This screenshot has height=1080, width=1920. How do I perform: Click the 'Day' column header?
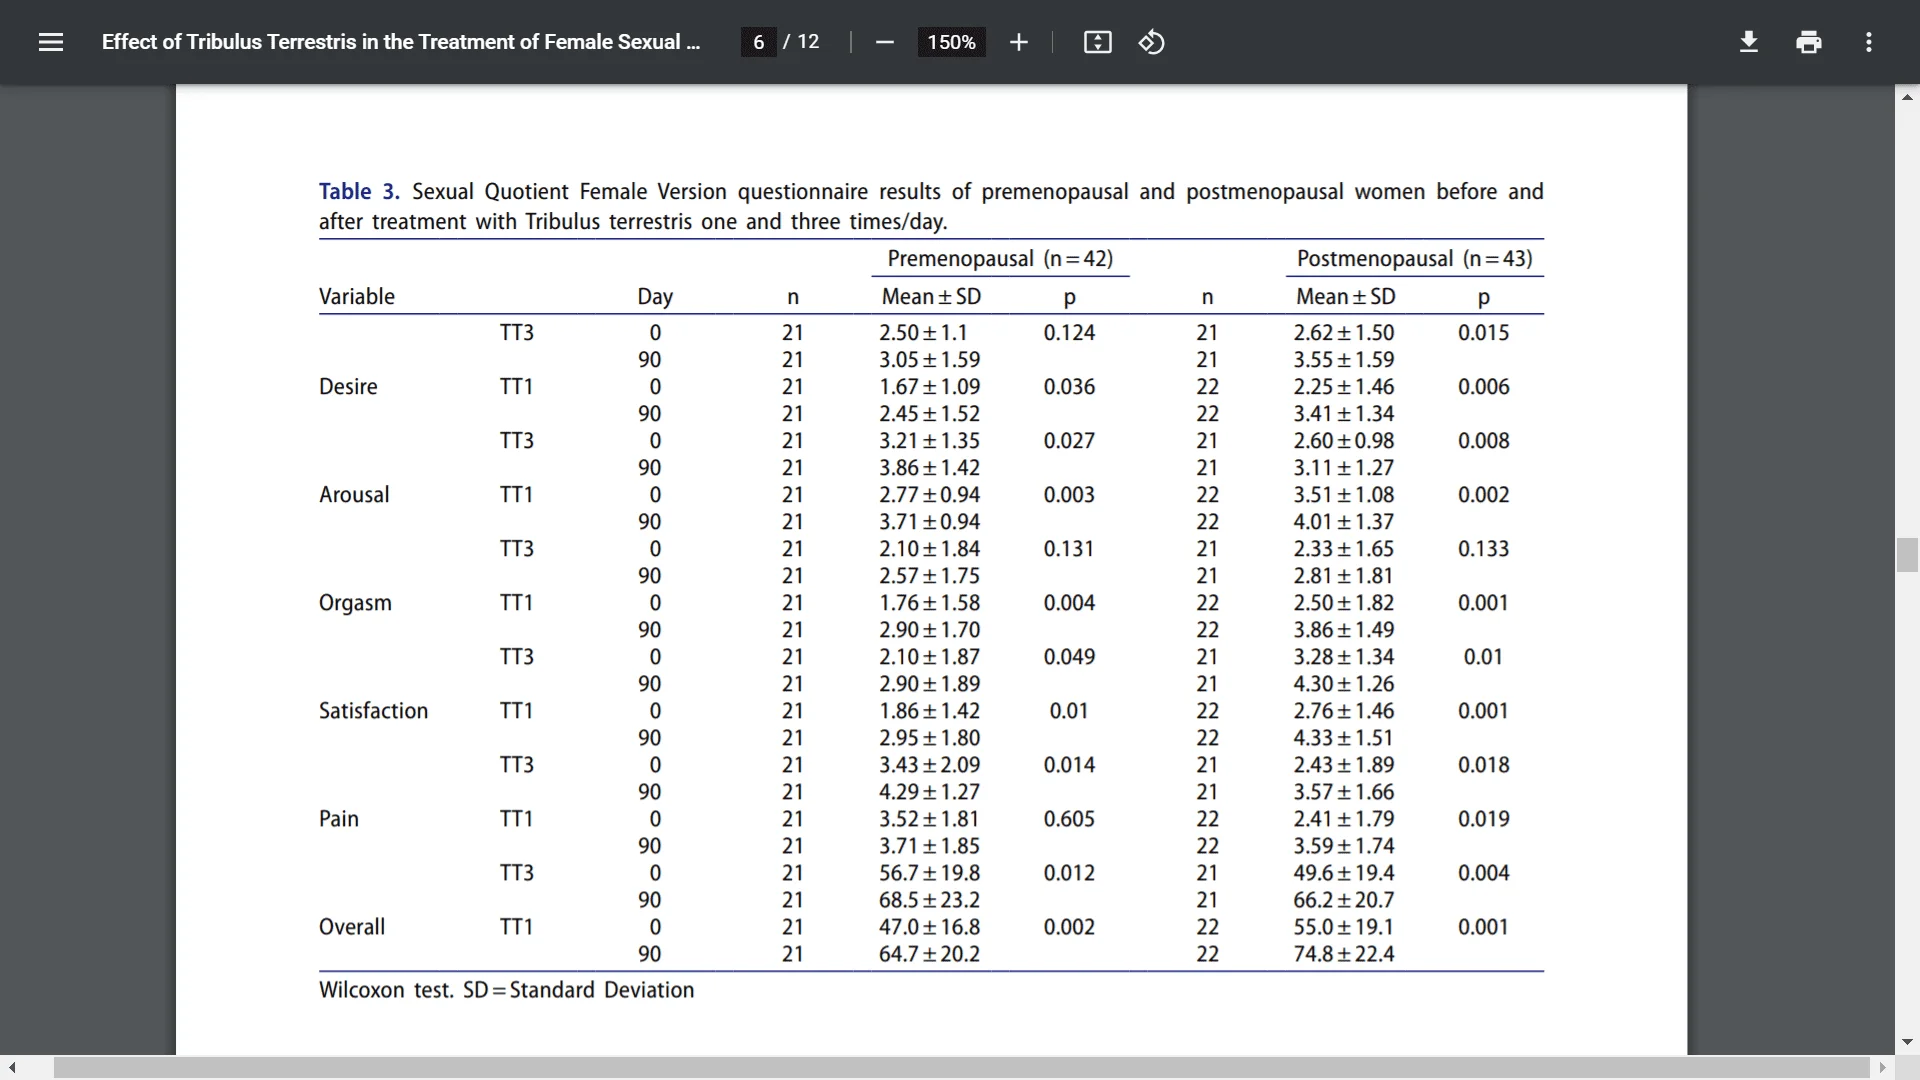click(x=655, y=297)
